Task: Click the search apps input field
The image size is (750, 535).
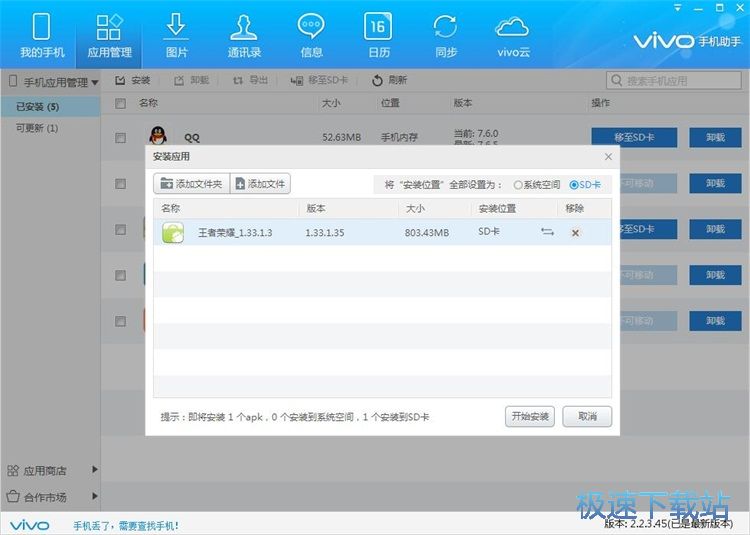Action: pyautogui.click(x=673, y=81)
